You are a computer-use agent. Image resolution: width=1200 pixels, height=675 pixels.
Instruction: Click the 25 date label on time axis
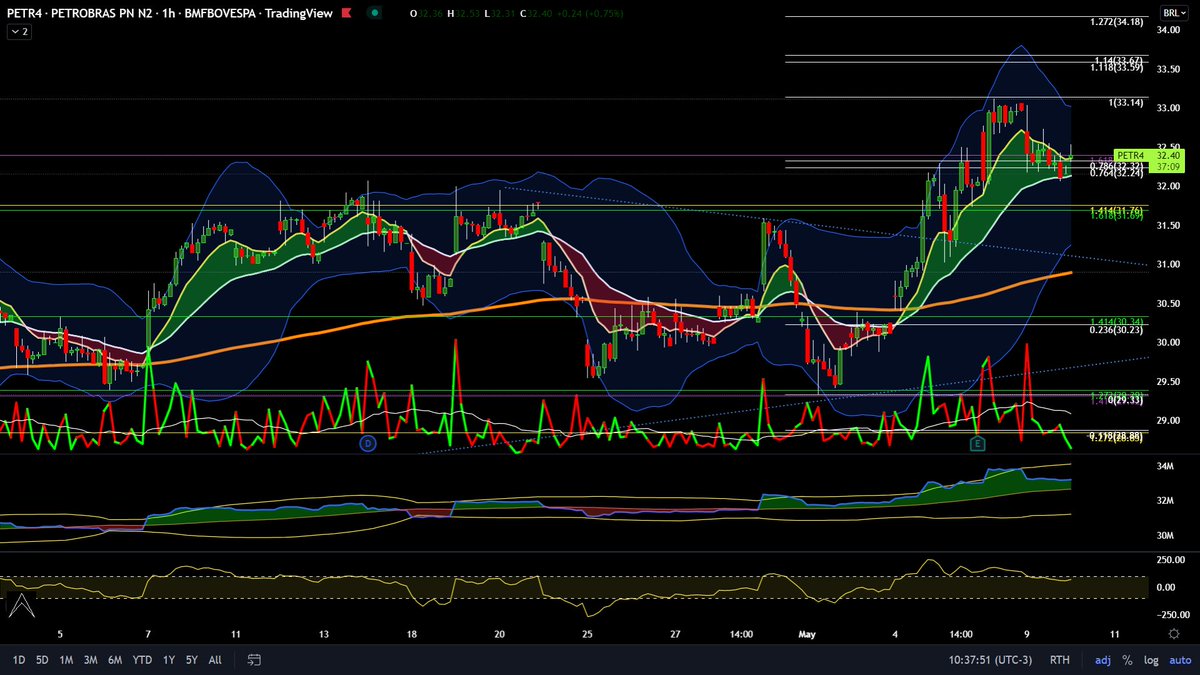pyautogui.click(x=588, y=634)
